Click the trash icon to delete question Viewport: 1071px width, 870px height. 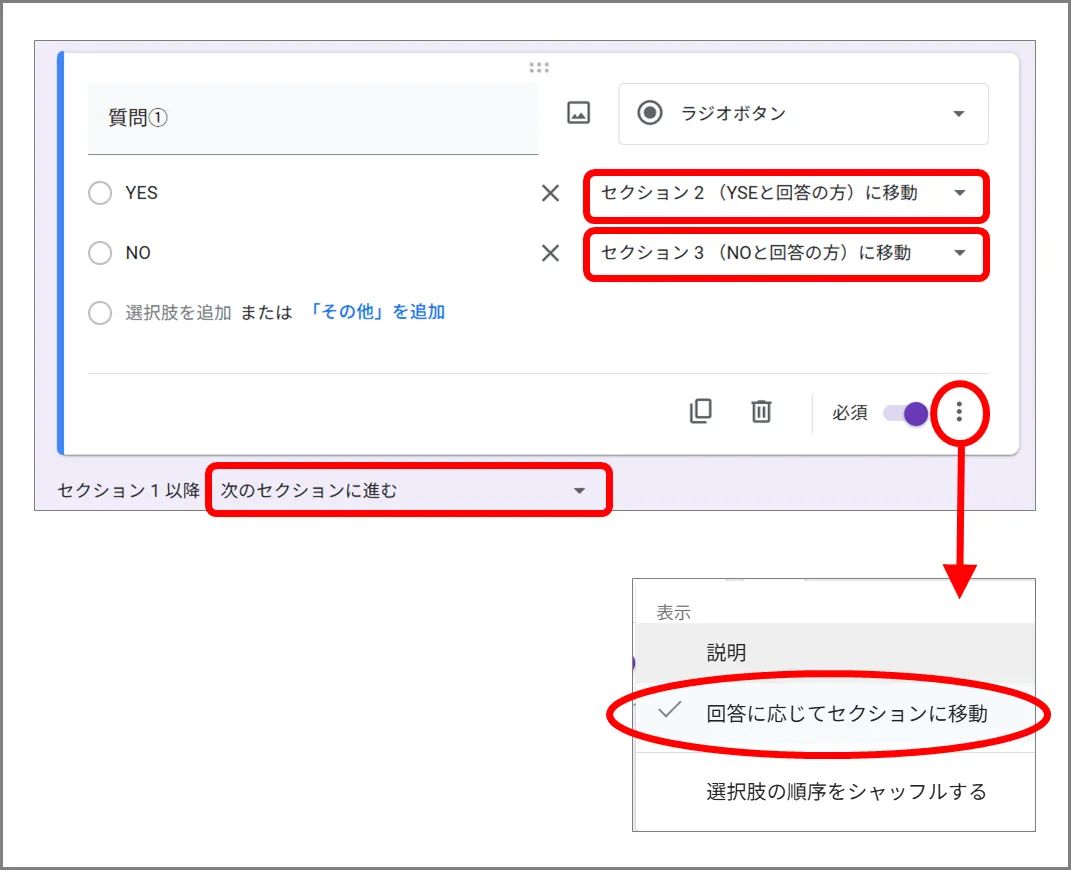[x=761, y=411]
